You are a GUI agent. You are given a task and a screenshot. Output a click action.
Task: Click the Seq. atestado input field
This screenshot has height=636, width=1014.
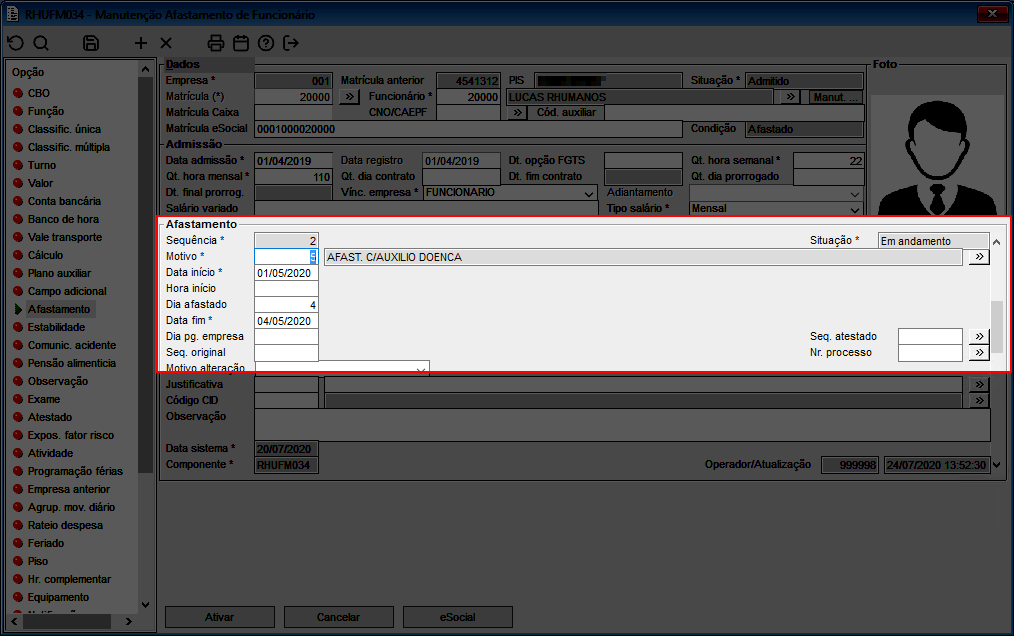coord(931,336)
